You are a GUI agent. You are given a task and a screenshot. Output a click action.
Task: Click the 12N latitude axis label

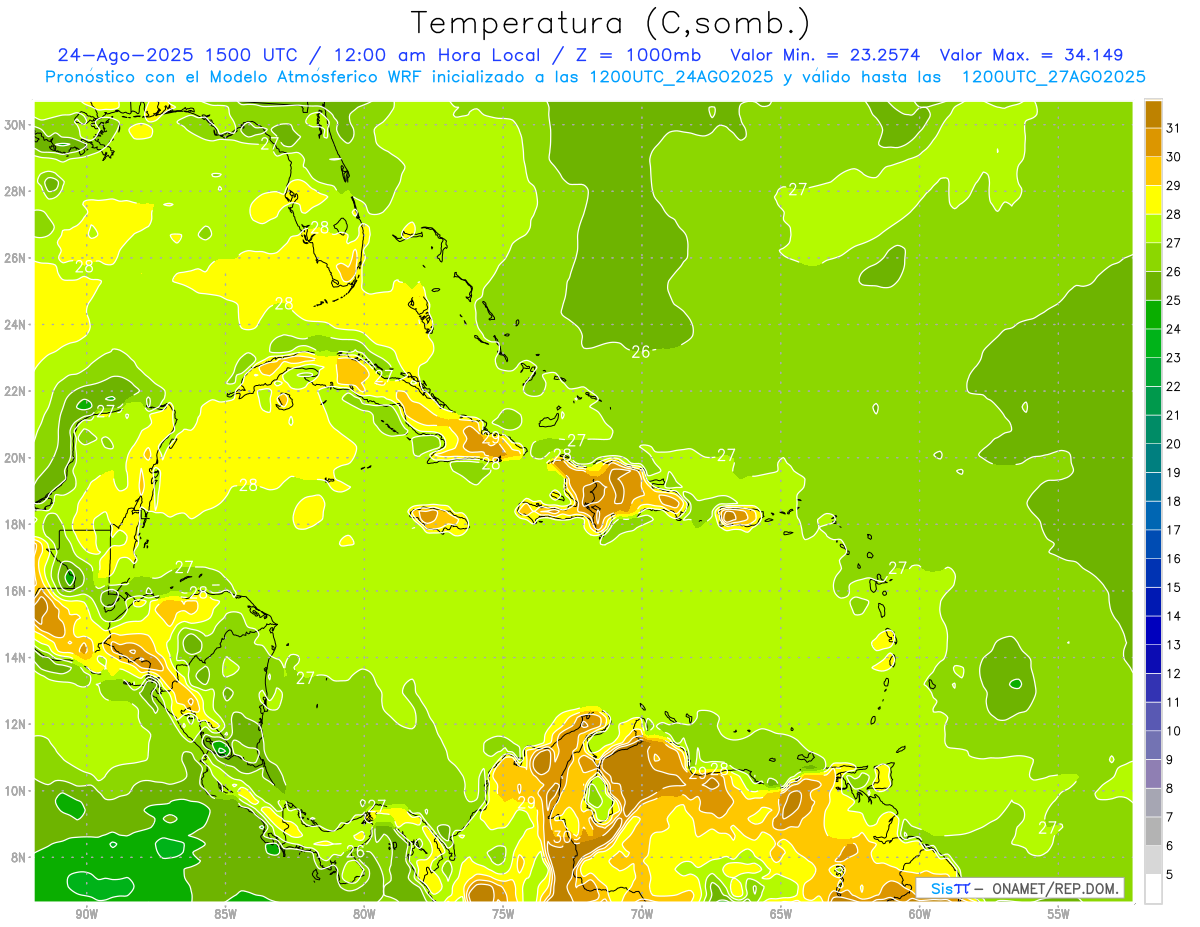[14, 723]
